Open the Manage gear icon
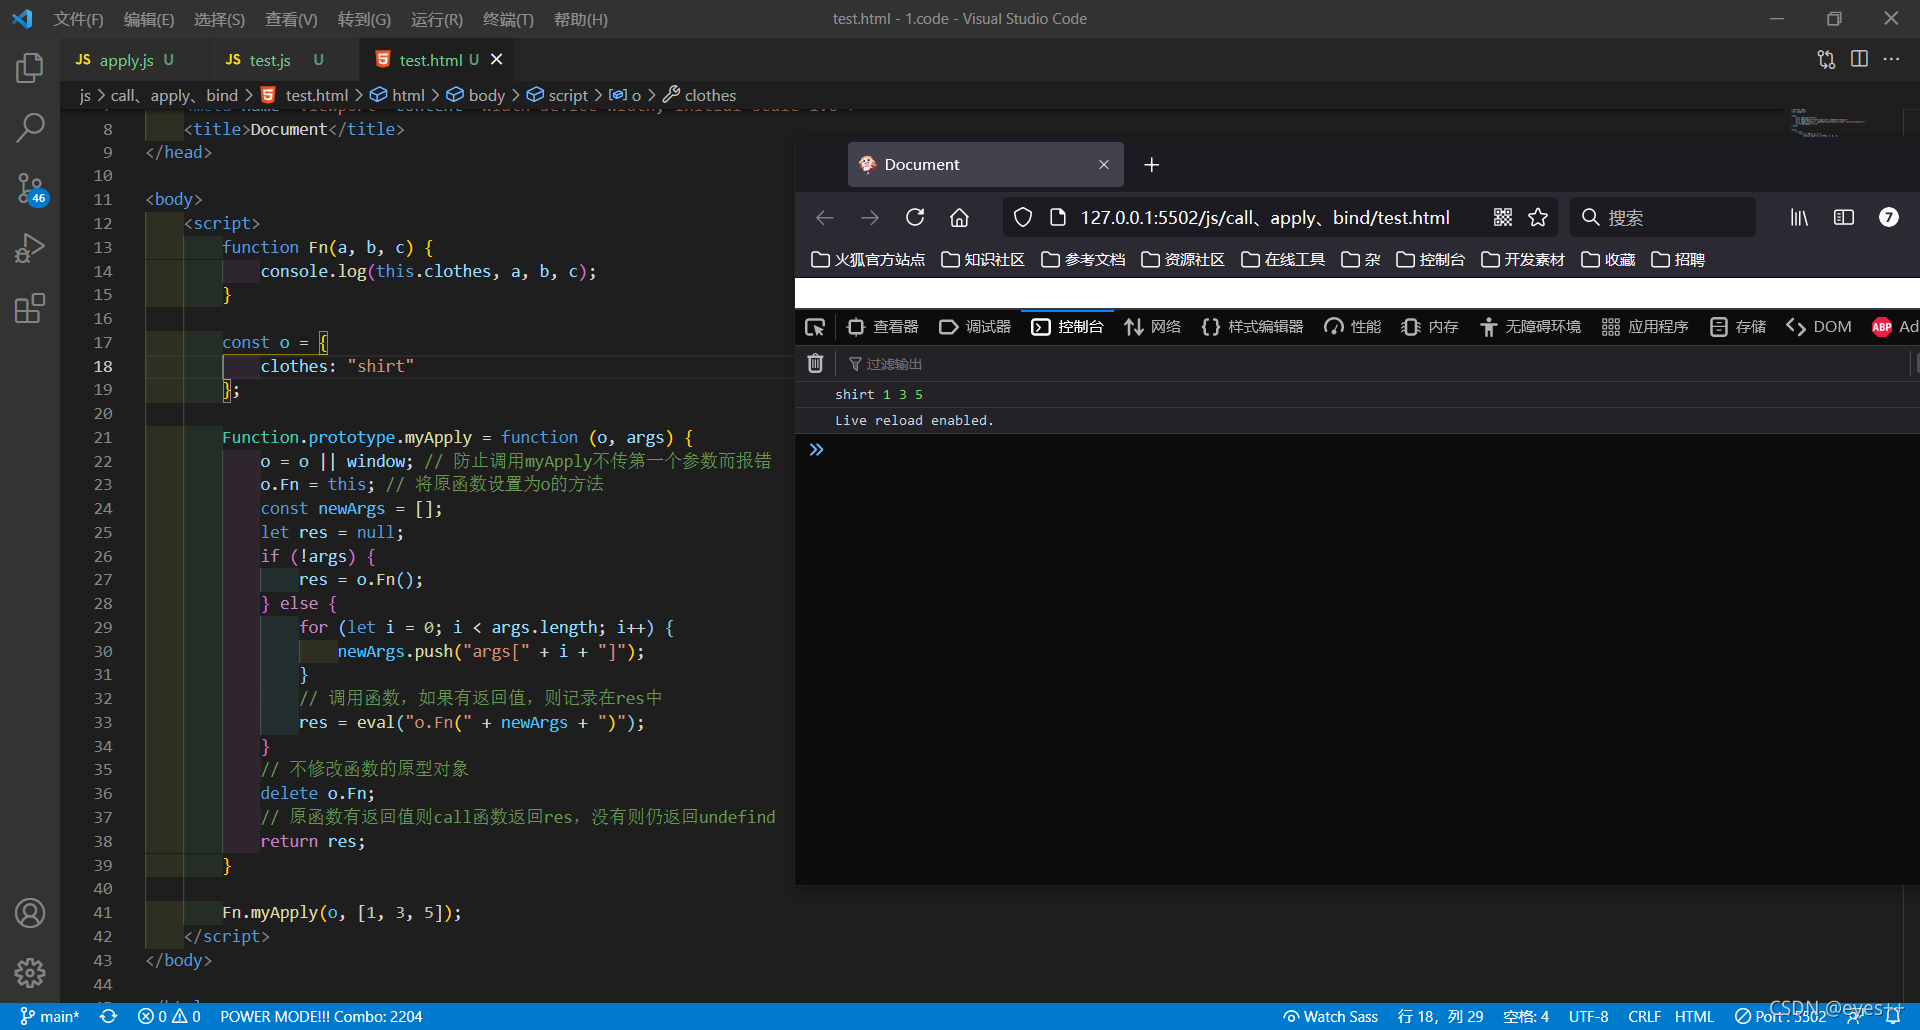Viewport: 1920px width, 1030px height. tap(30, 972)
